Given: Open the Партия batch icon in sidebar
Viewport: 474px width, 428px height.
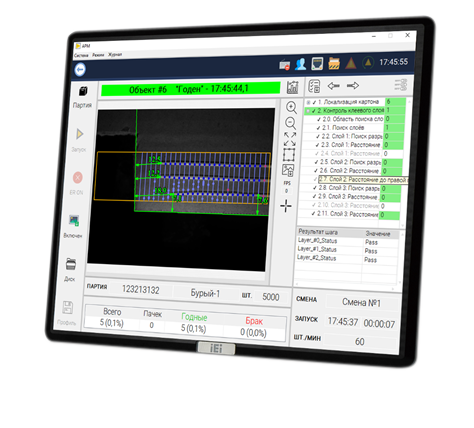Looking at the screenshot, I should pos(83,91).
